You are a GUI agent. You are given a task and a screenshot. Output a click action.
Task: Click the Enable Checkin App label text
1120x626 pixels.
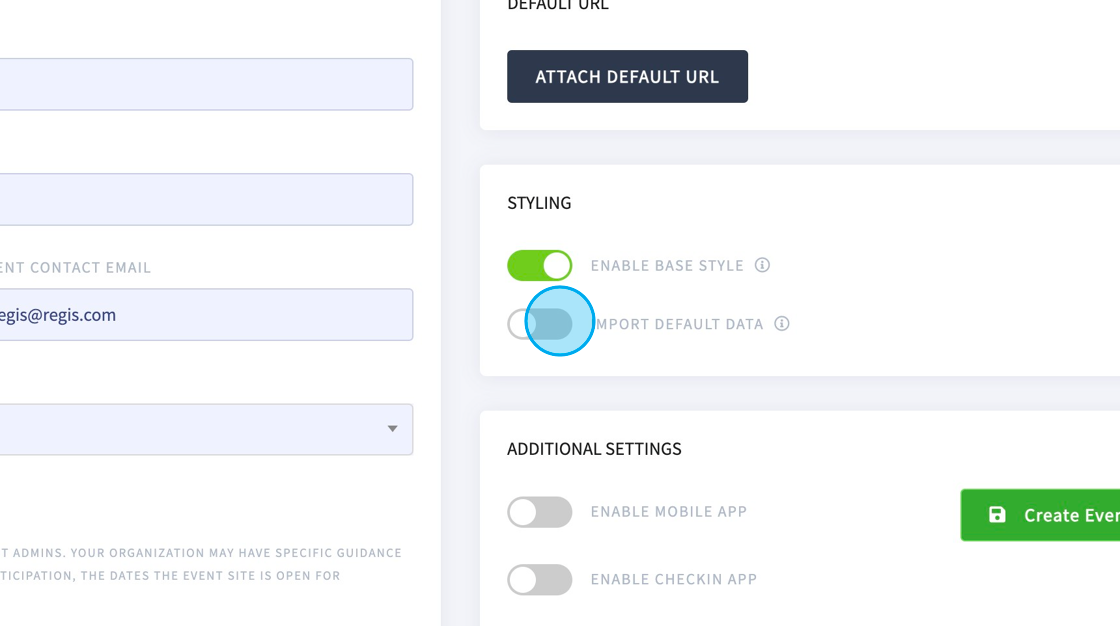[x=674, y=580]
